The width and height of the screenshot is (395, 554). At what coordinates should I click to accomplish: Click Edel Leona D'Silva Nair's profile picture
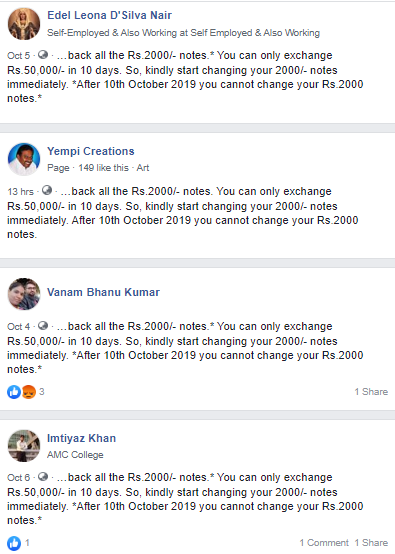click(x=24, y=24)
